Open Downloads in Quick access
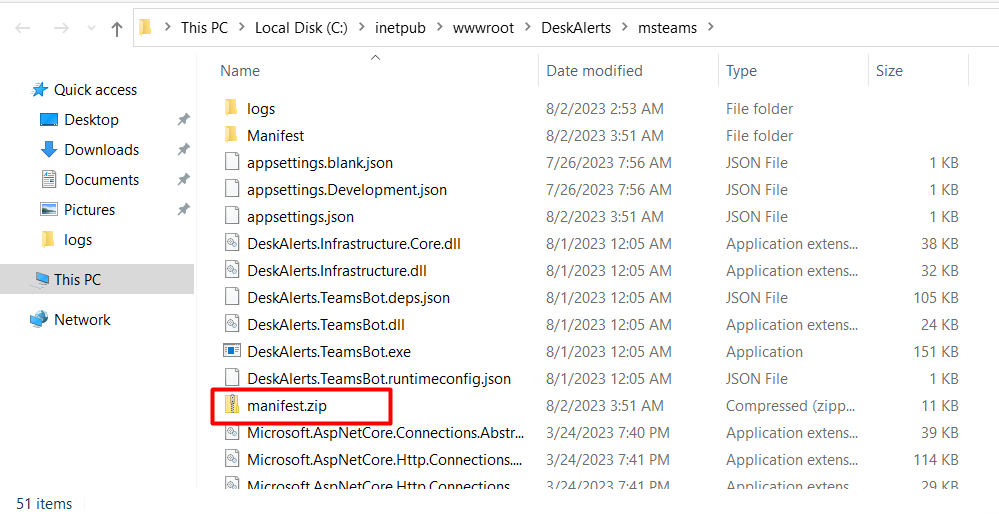This screenshot has width=999, height=514. 101,150
